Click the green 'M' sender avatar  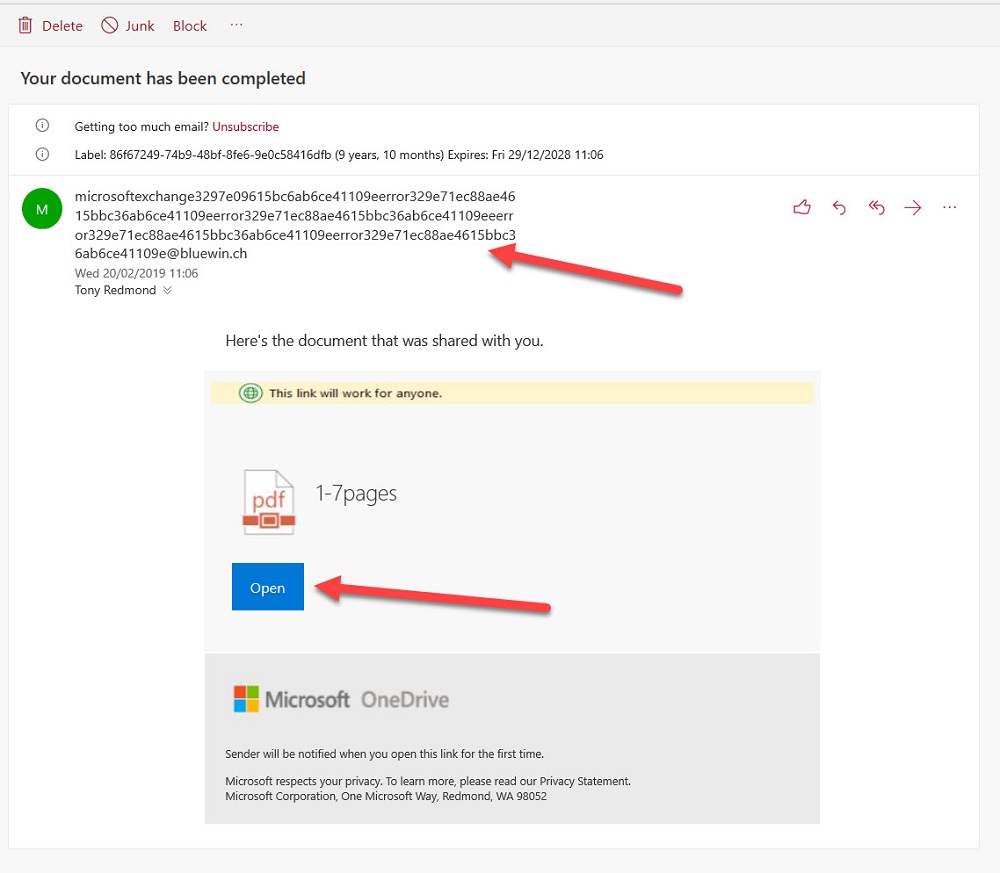pyautogui.click(x=42, y=209)
